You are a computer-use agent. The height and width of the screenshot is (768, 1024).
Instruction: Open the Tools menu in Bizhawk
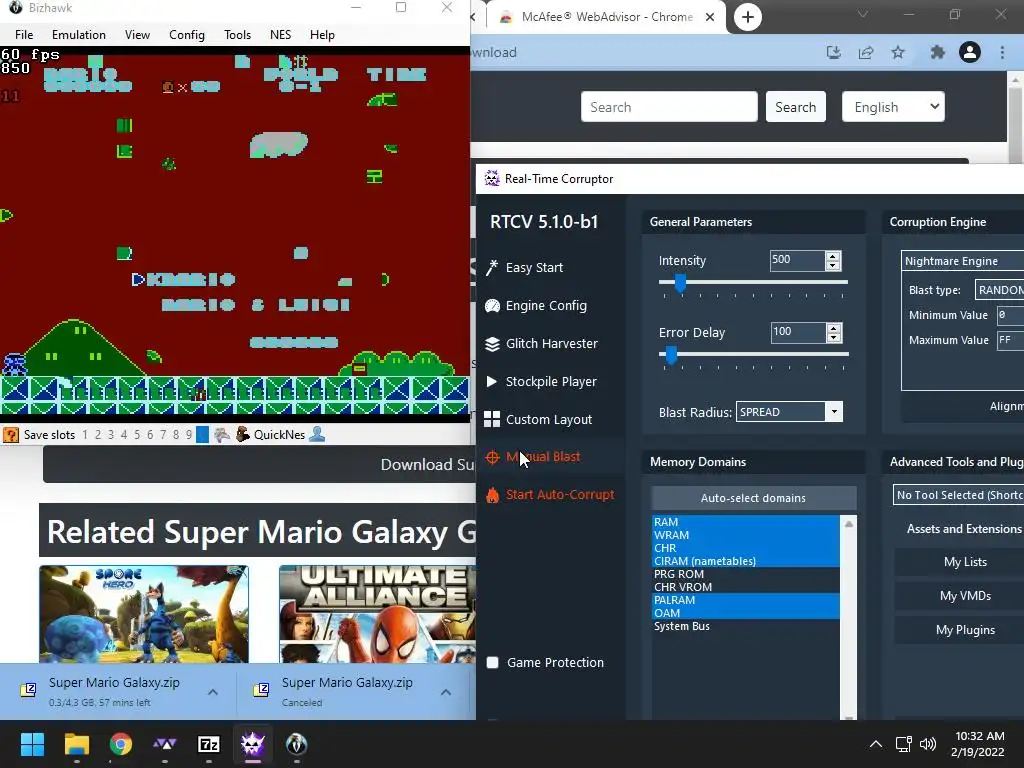(237, 35)
